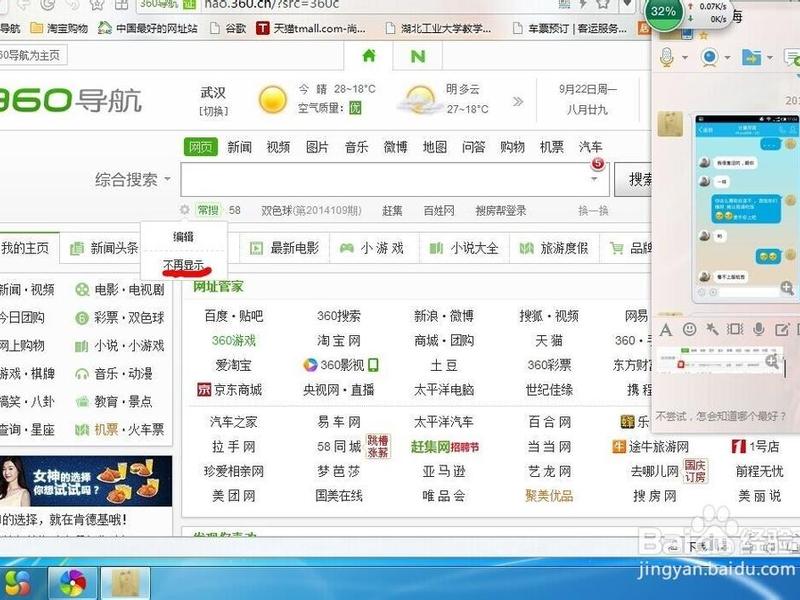
Task: Click the film icon beside 电影·电视剧
Action: coord(82,290)
